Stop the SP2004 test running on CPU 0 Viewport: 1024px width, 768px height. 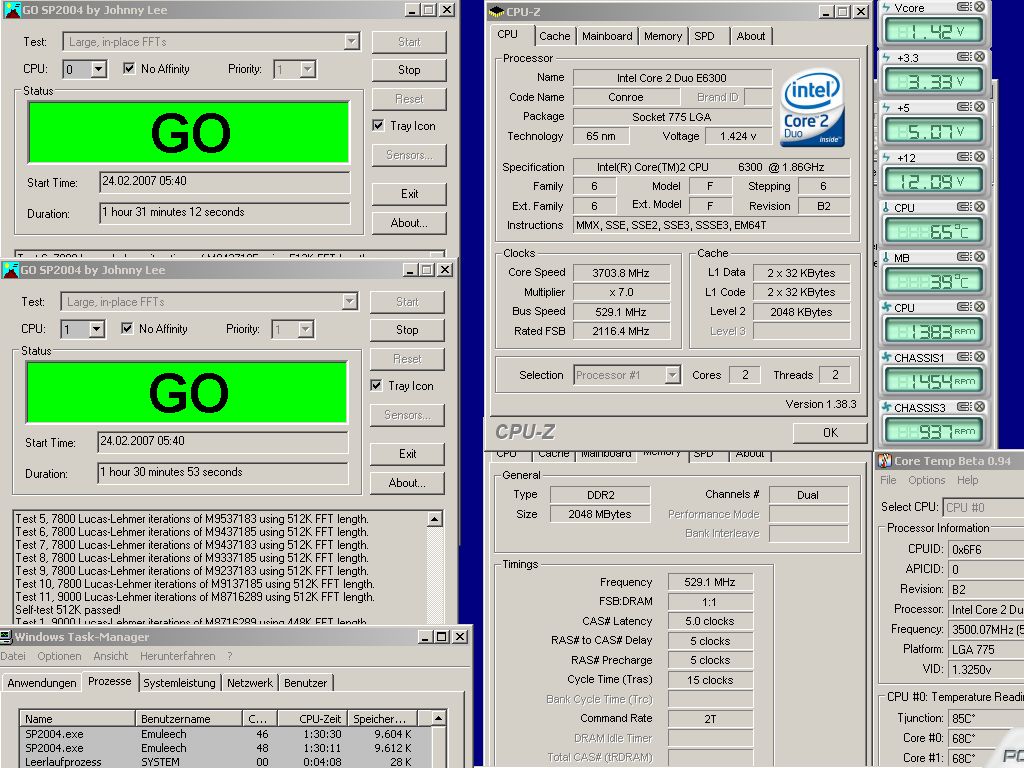pos(409,70)
